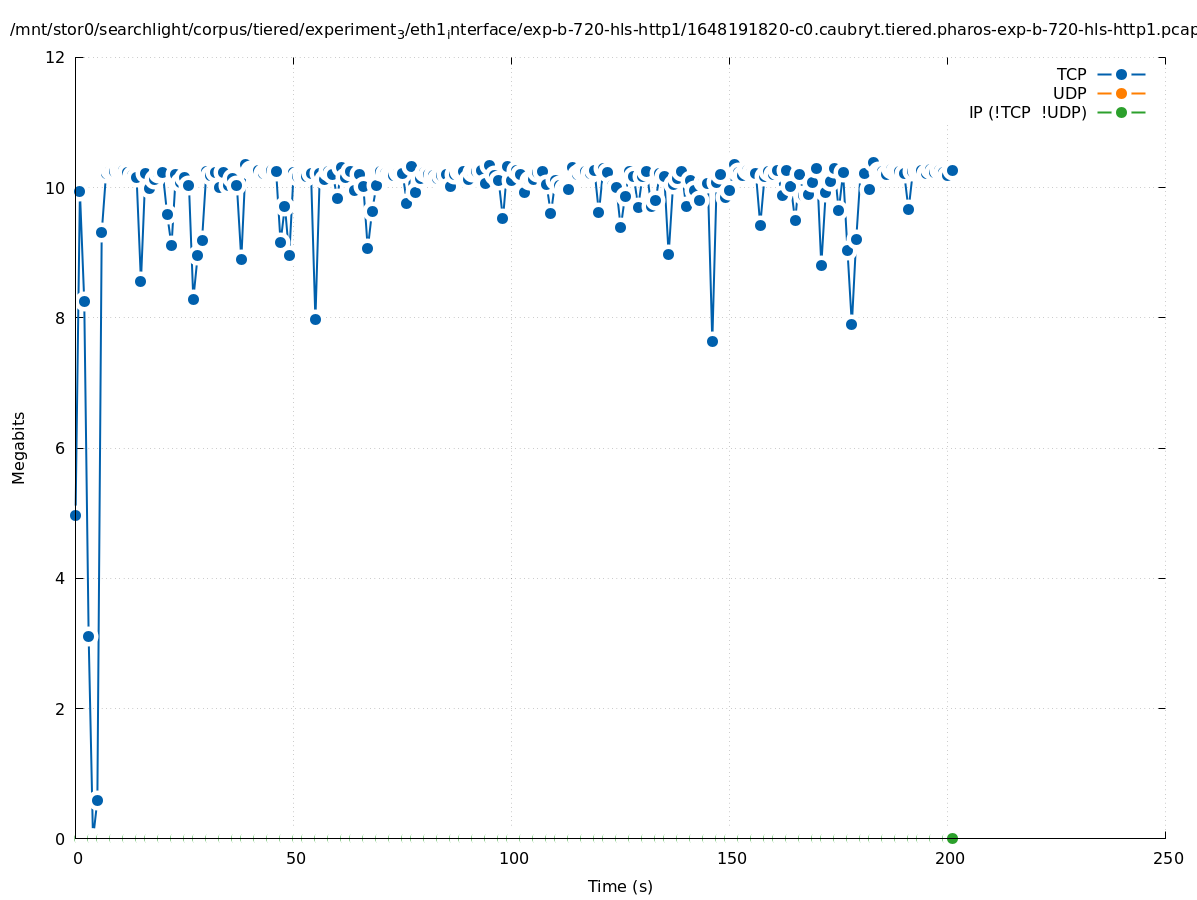Click the green data point on the x-axis
Screen dimensions: 1197x900
(952, 838)
